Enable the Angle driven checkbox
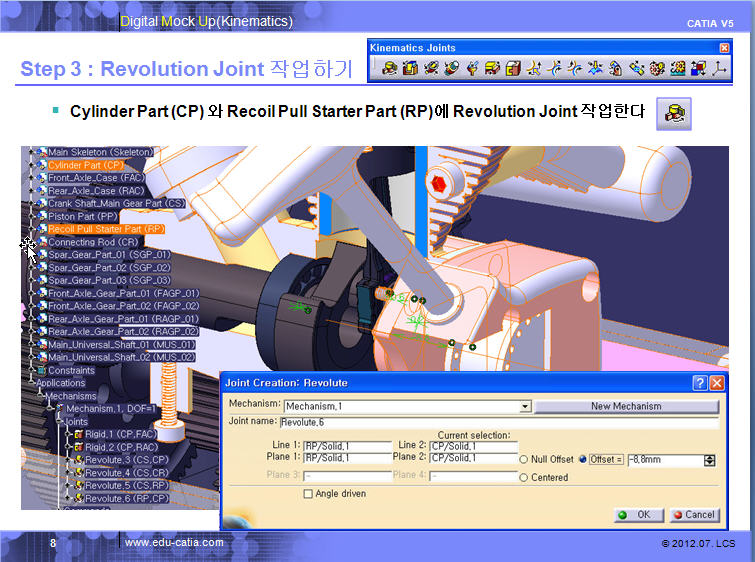Screen dimensions: 755x562 308,493
